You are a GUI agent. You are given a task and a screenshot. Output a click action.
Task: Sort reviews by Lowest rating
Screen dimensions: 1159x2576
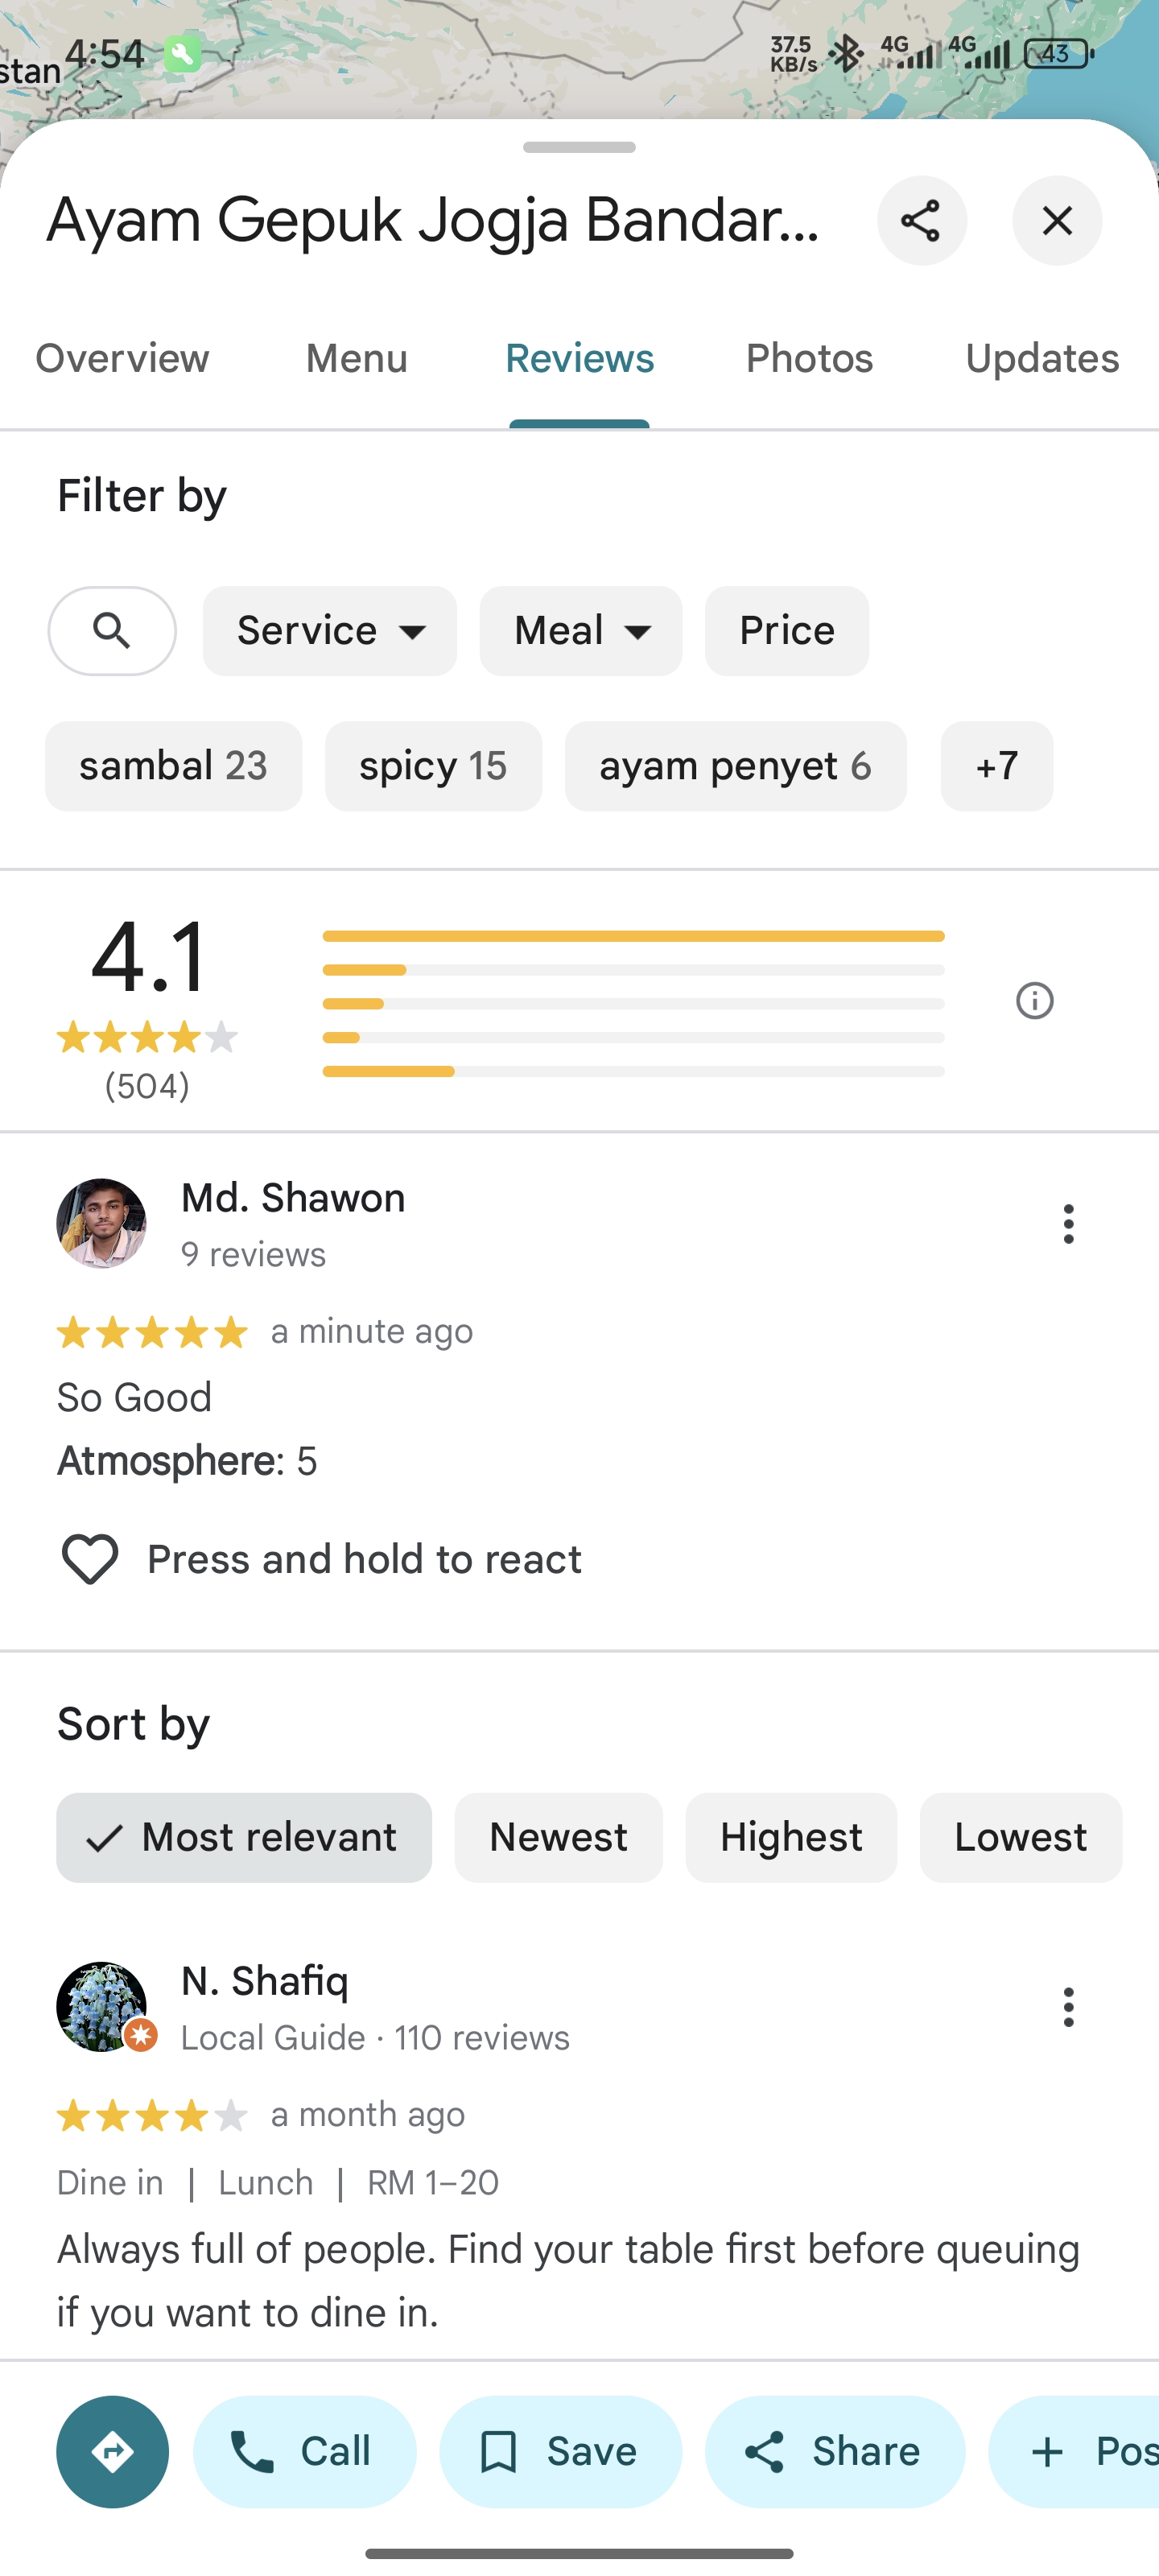pyautogui.click(x=1020, y=1838)
